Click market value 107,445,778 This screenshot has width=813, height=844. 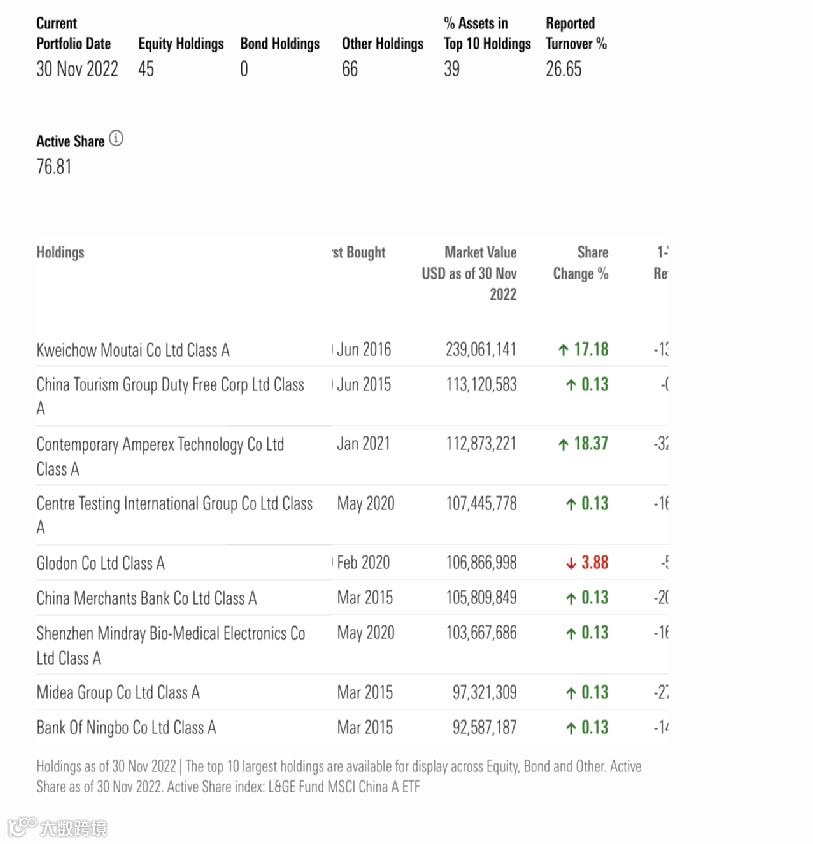pyautogui.click(x=481, y=503)
